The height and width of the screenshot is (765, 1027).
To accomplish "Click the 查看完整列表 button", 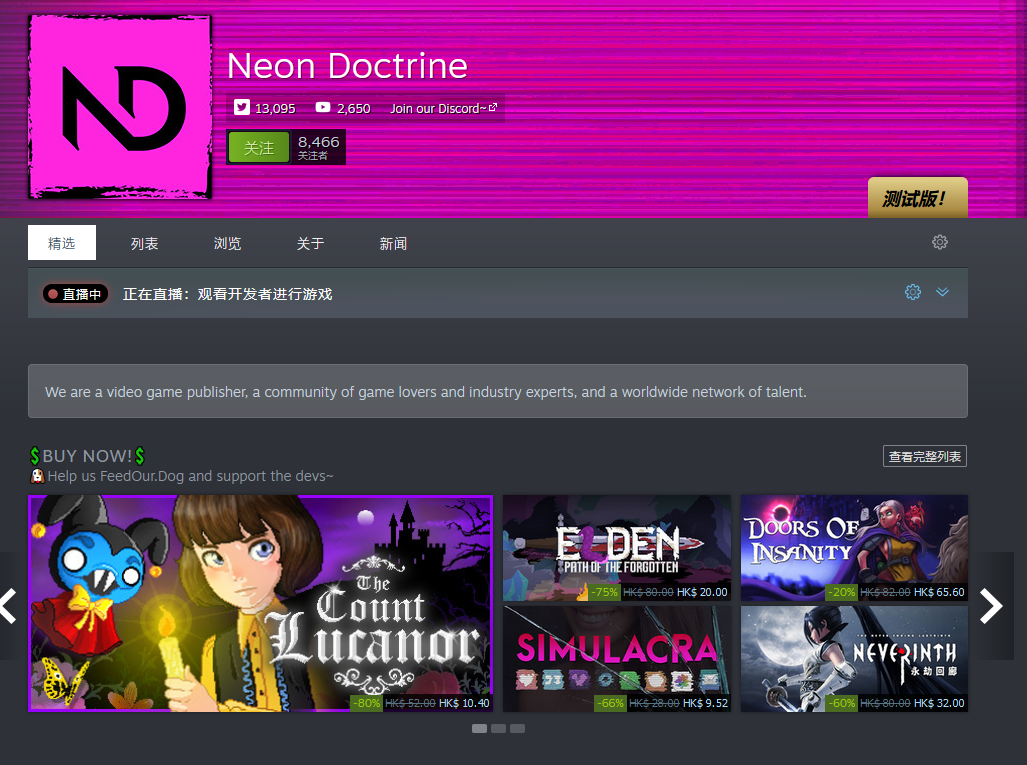I will click(x=924, y=457).
